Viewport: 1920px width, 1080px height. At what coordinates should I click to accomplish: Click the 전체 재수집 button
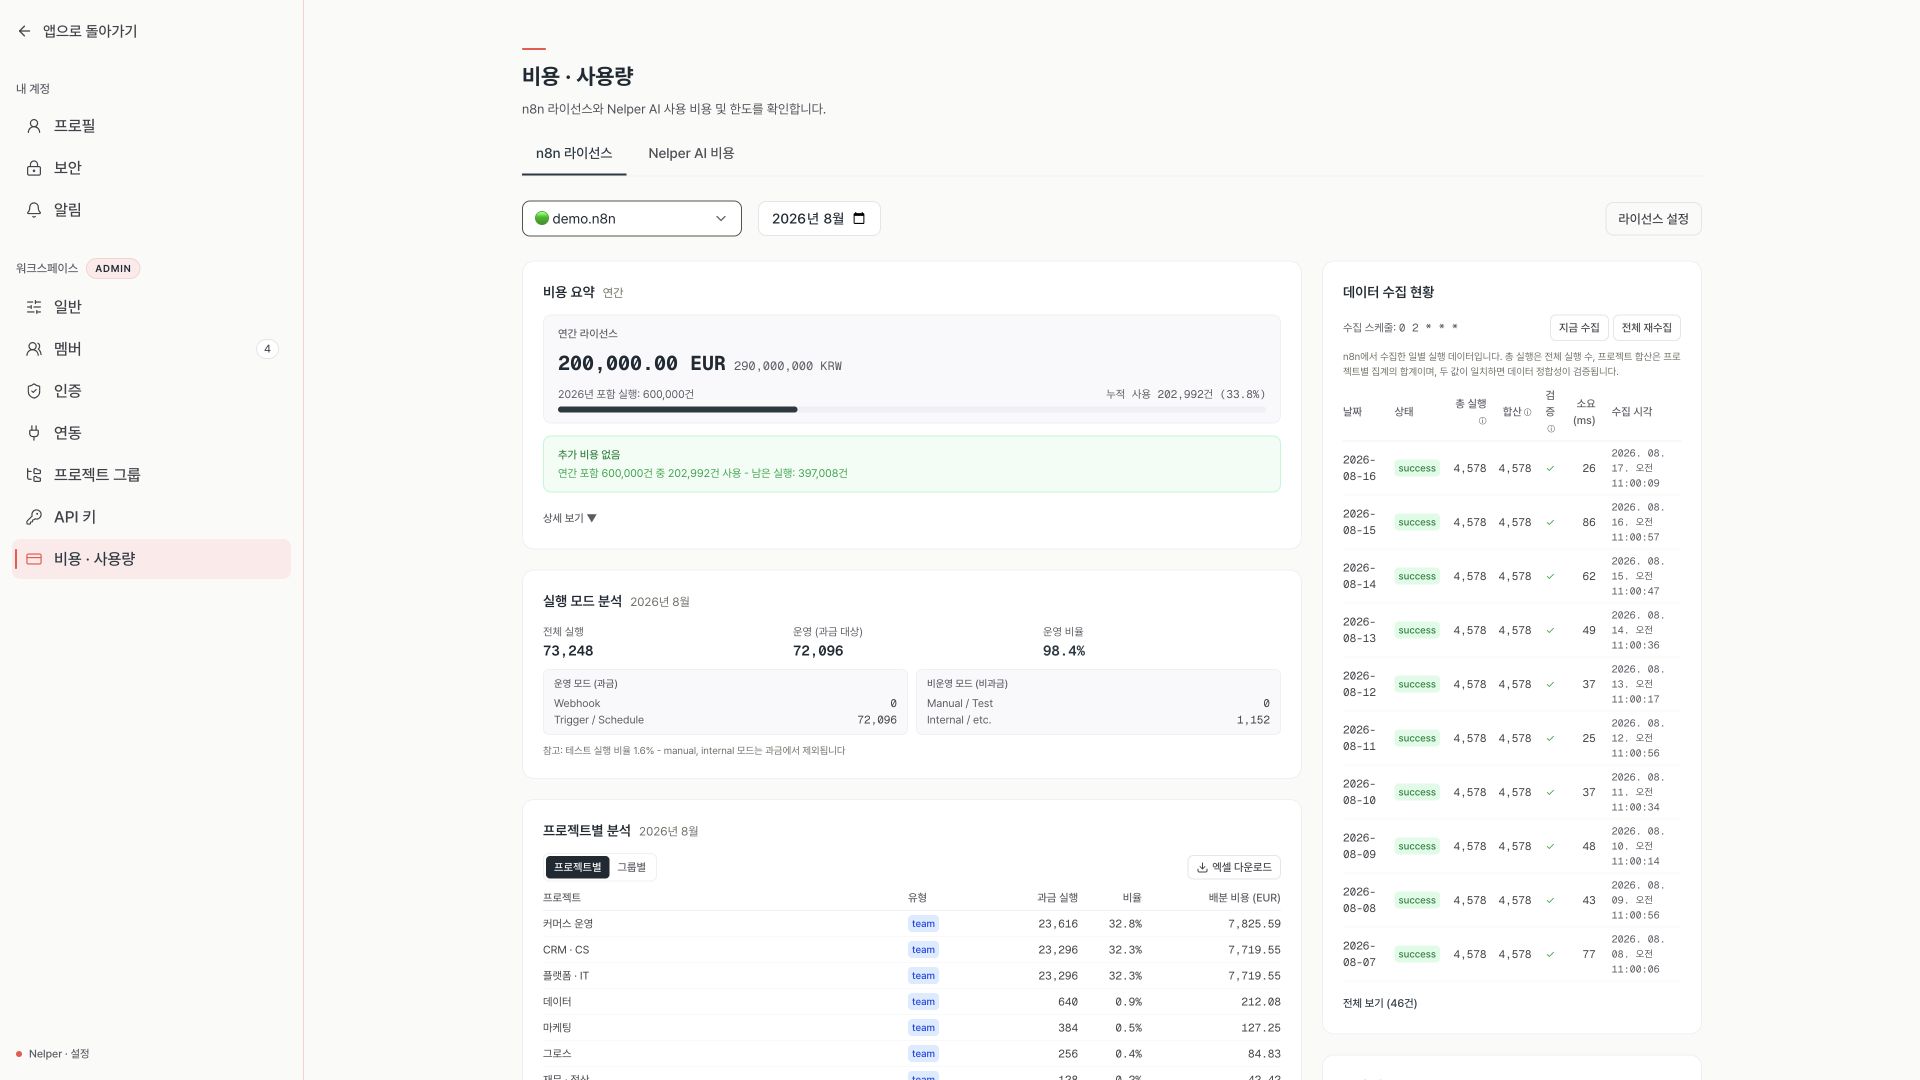pyautogui.click(x=1646, y=328)
